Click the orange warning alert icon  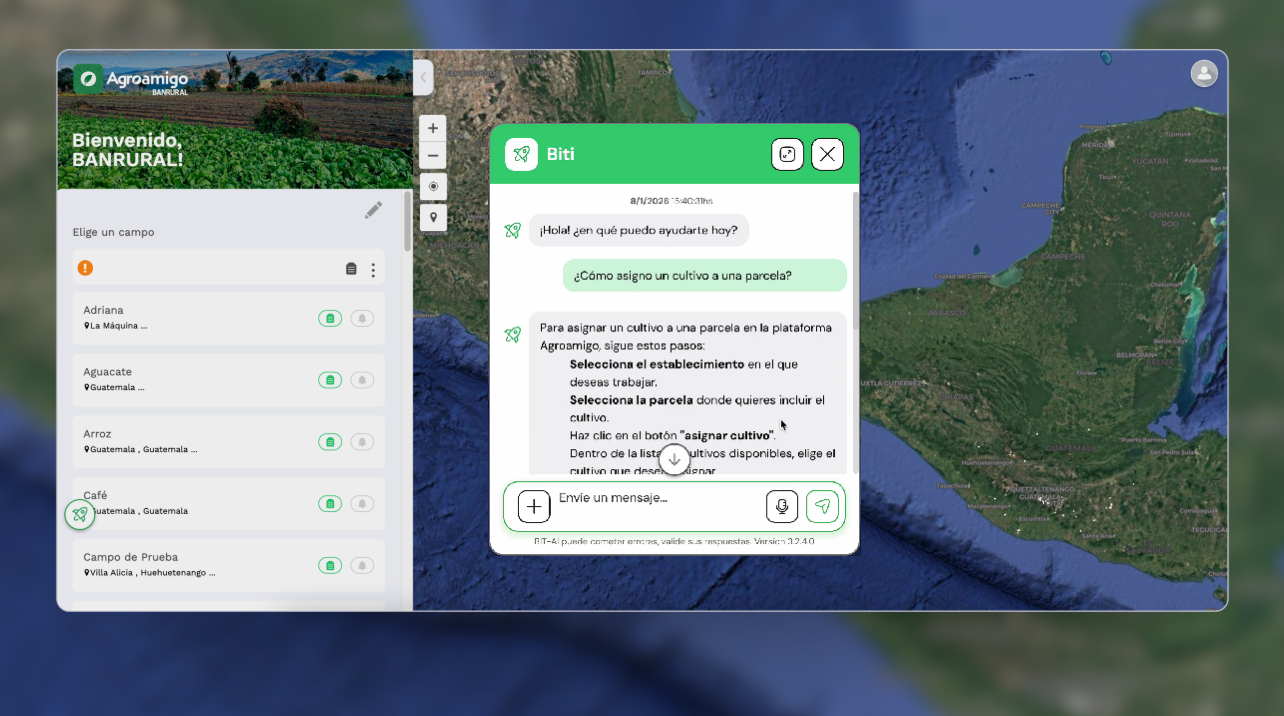point(85,268)
